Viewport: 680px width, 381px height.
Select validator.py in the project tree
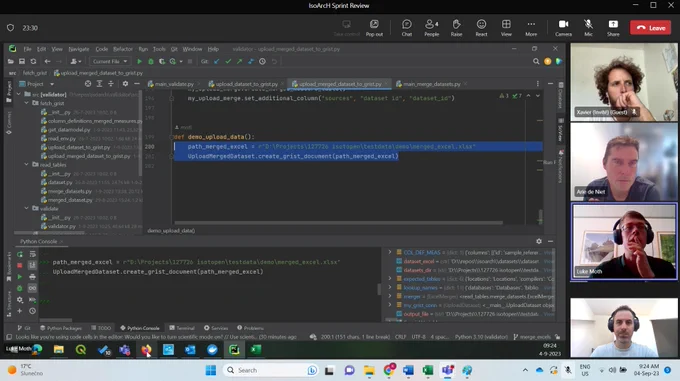pos(62,226)
